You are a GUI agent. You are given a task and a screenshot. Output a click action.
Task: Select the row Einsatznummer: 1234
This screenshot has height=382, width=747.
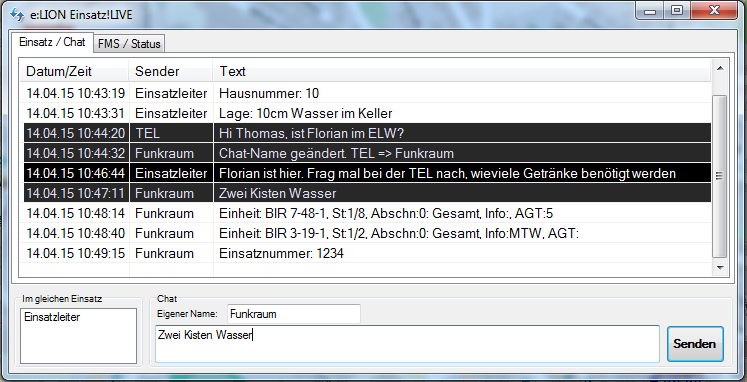tap(367, 253)
